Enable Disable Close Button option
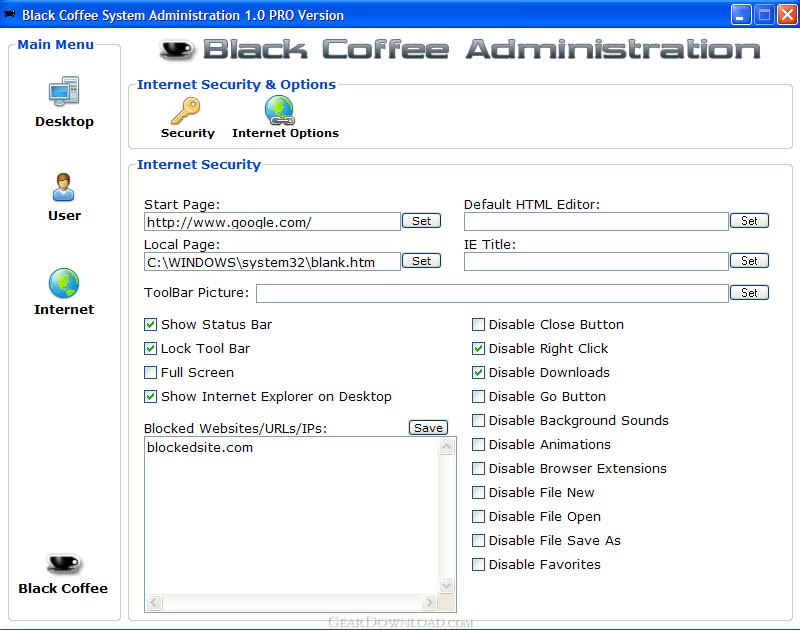The image size is (800, 630). click(x=478, y=324)
